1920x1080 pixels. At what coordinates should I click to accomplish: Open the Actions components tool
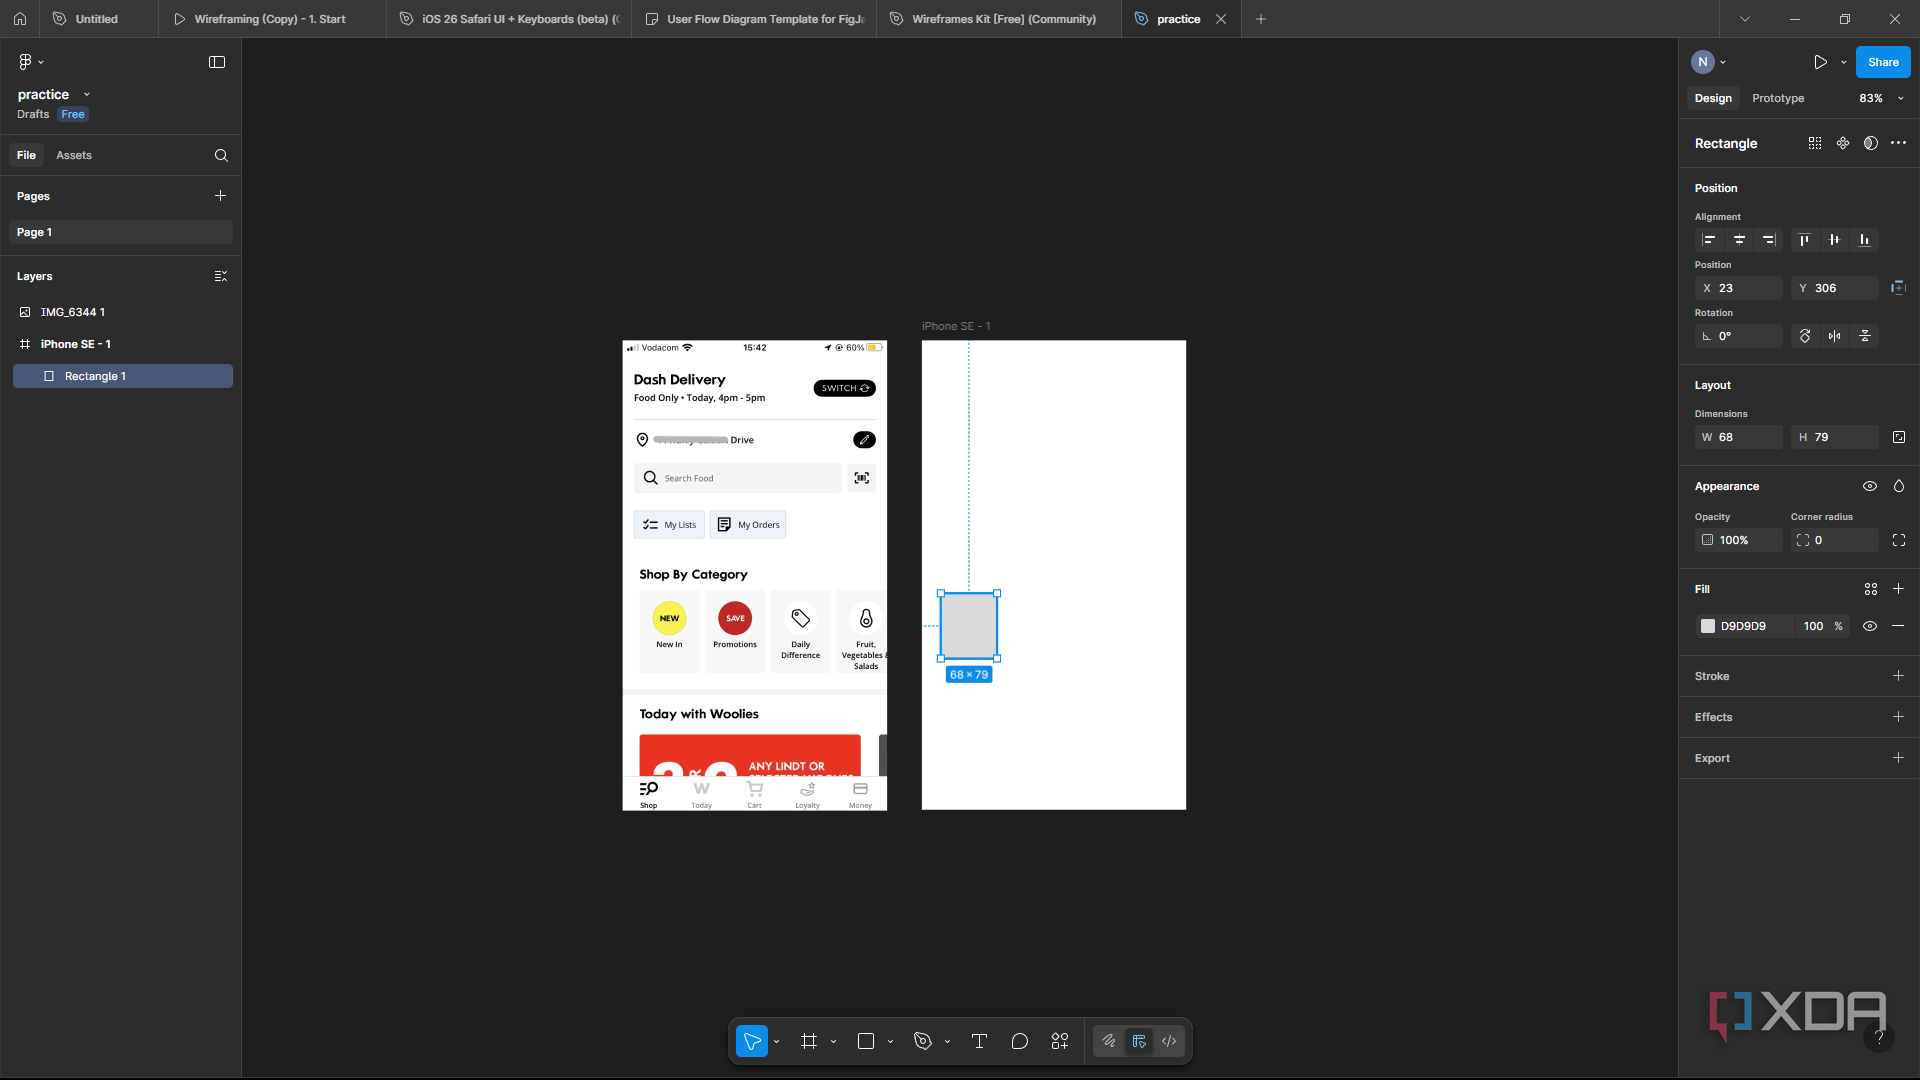[1060, 1041]
